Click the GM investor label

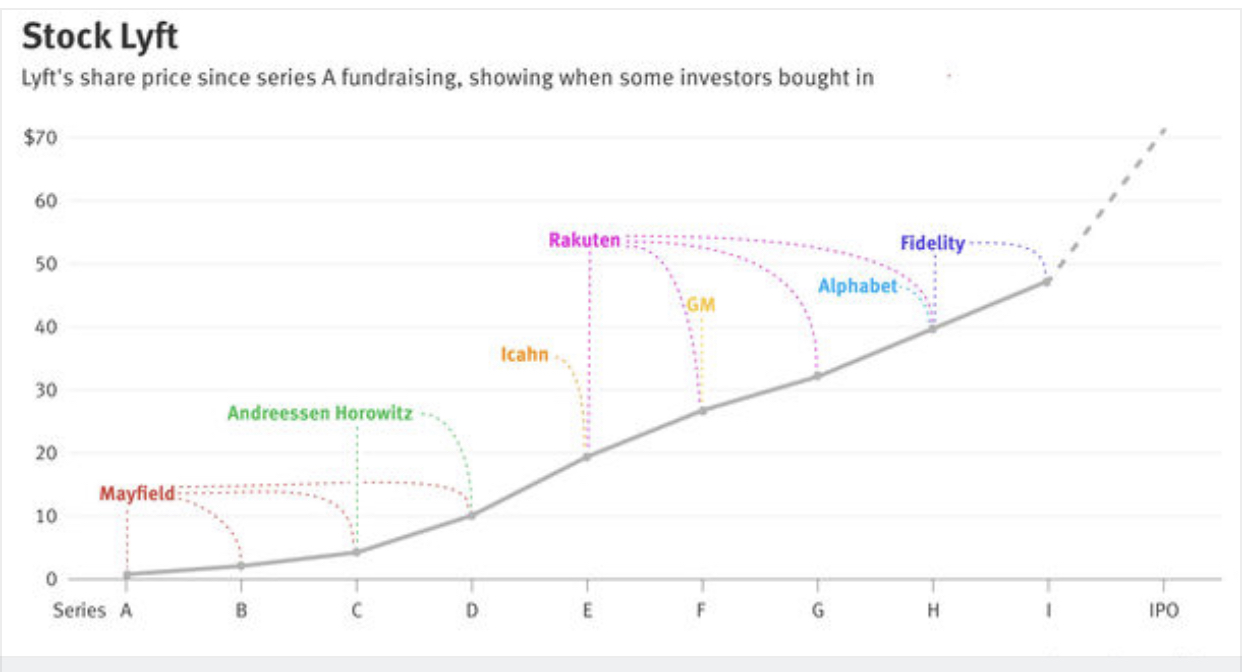(701, 304)
